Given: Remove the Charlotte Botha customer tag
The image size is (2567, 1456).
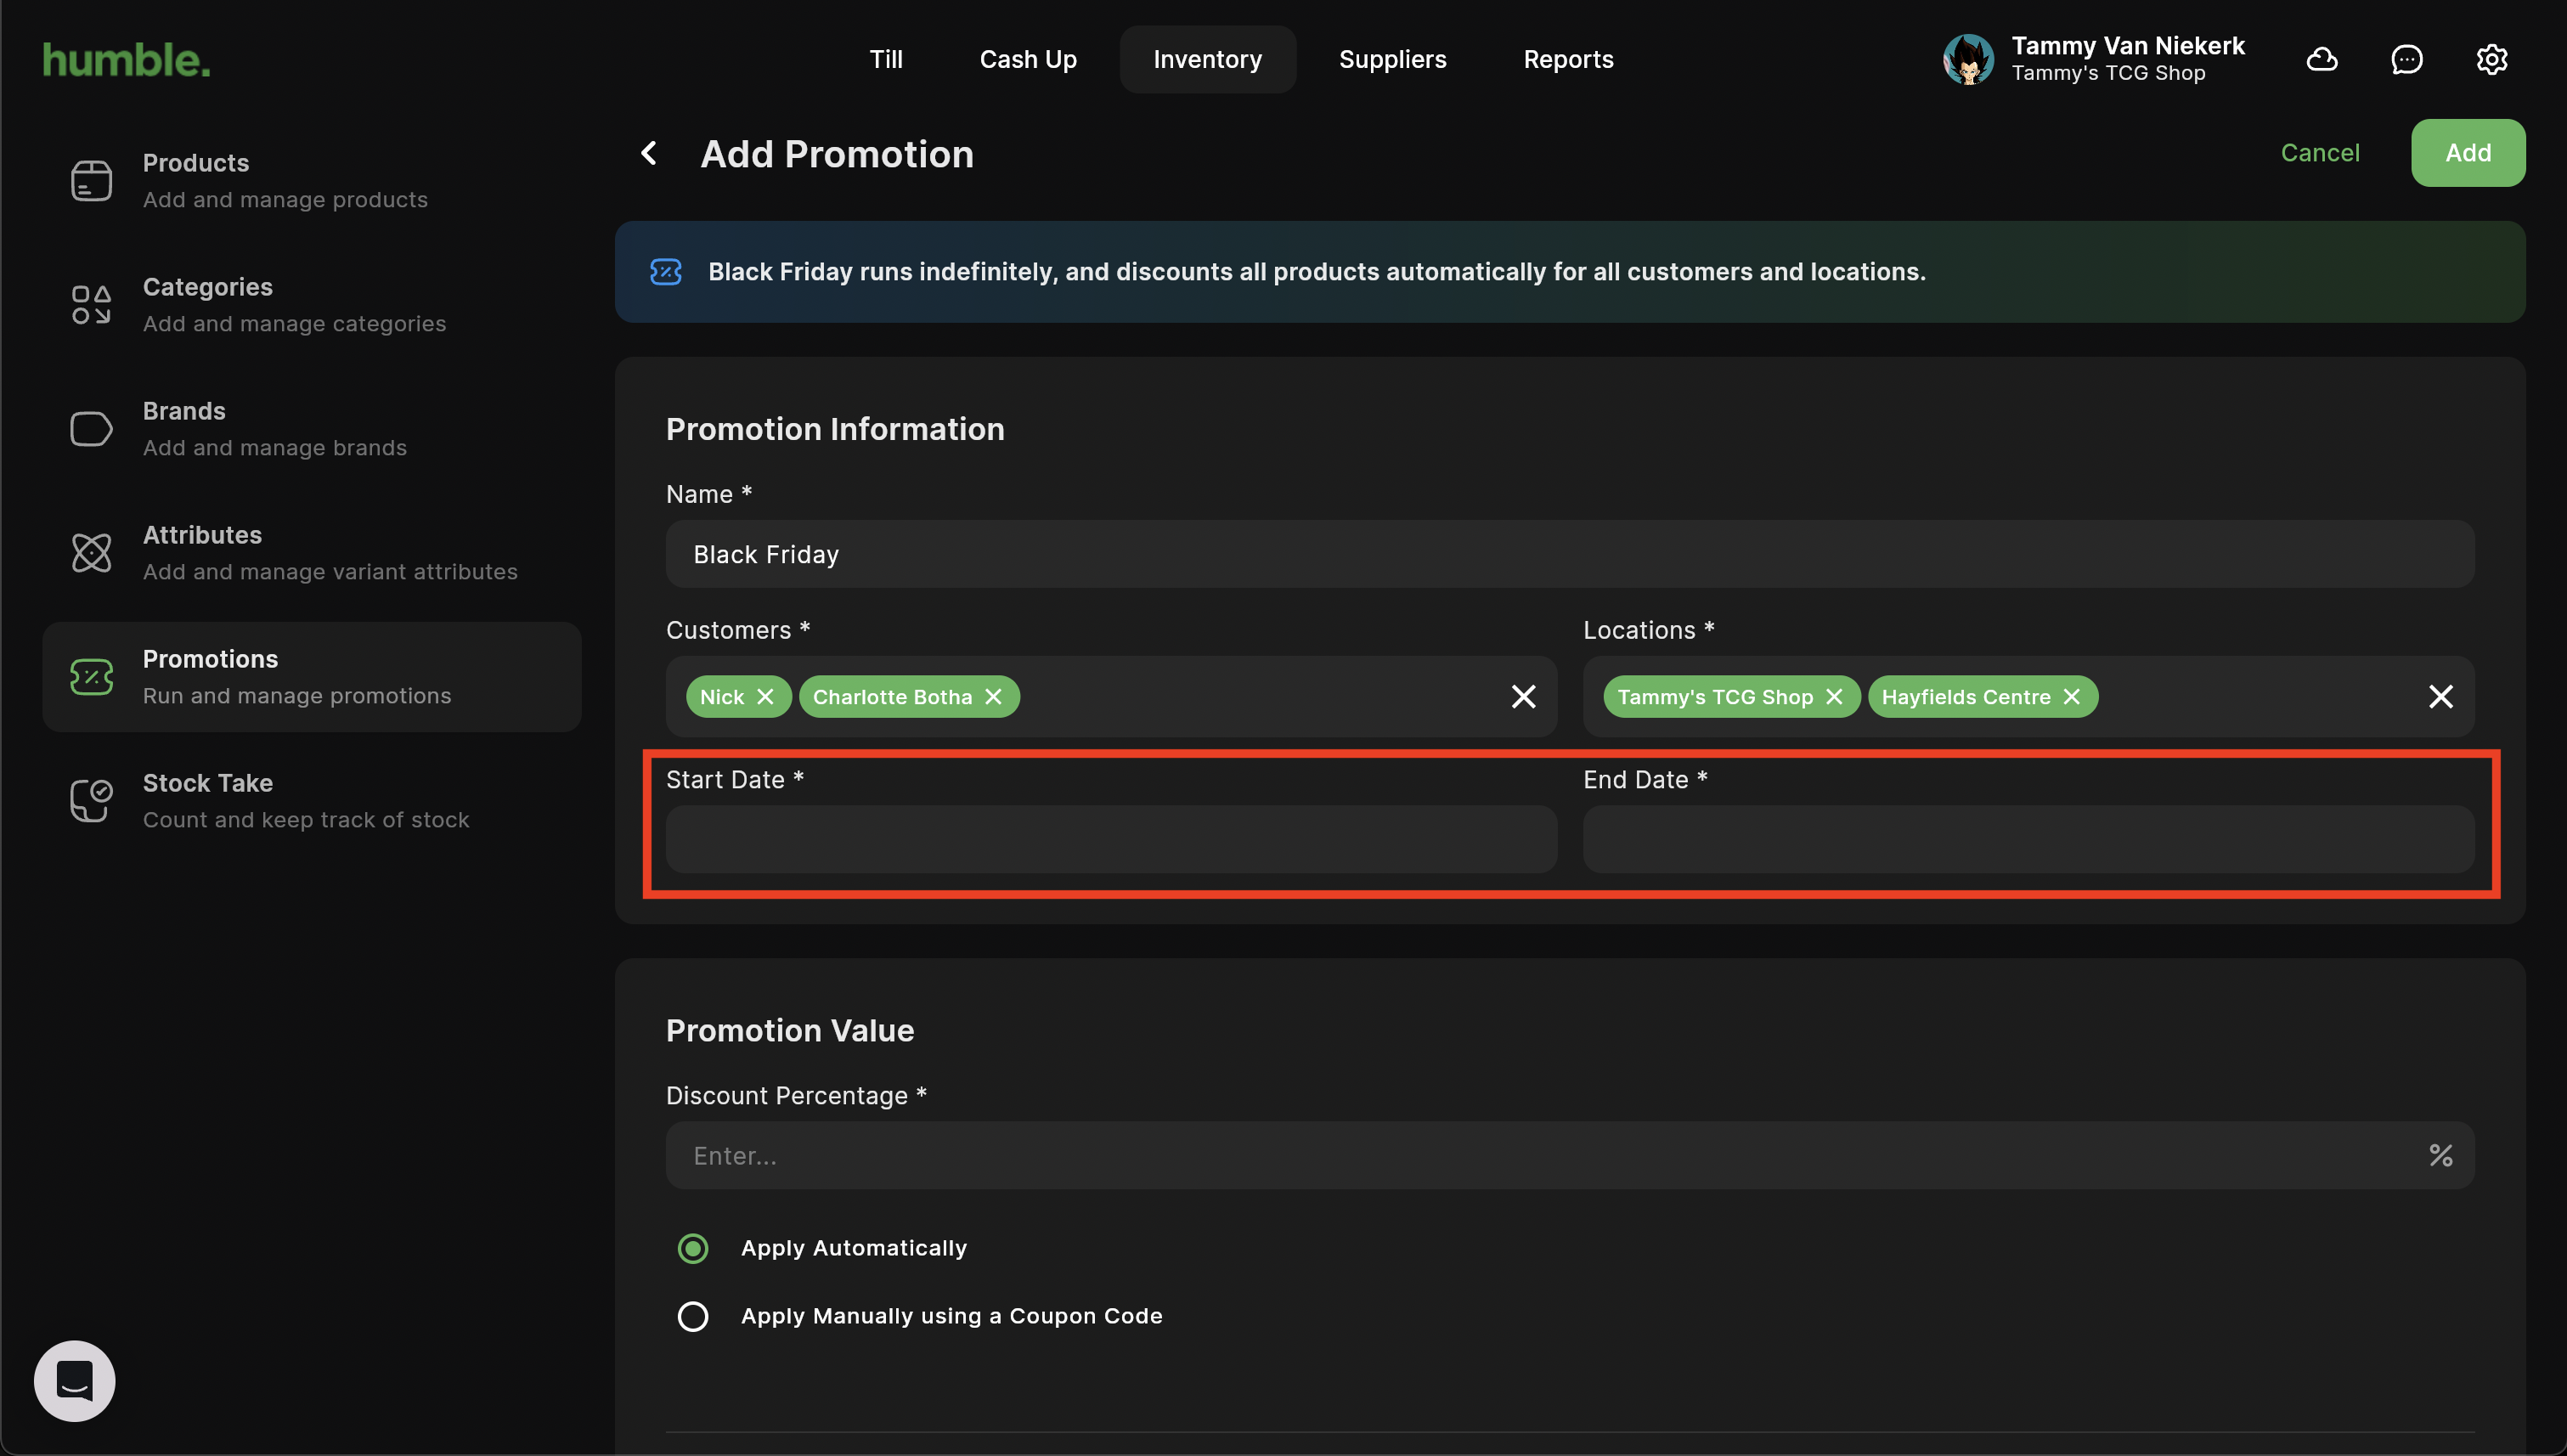Looking at the screenshot, I should click(993, 697).
